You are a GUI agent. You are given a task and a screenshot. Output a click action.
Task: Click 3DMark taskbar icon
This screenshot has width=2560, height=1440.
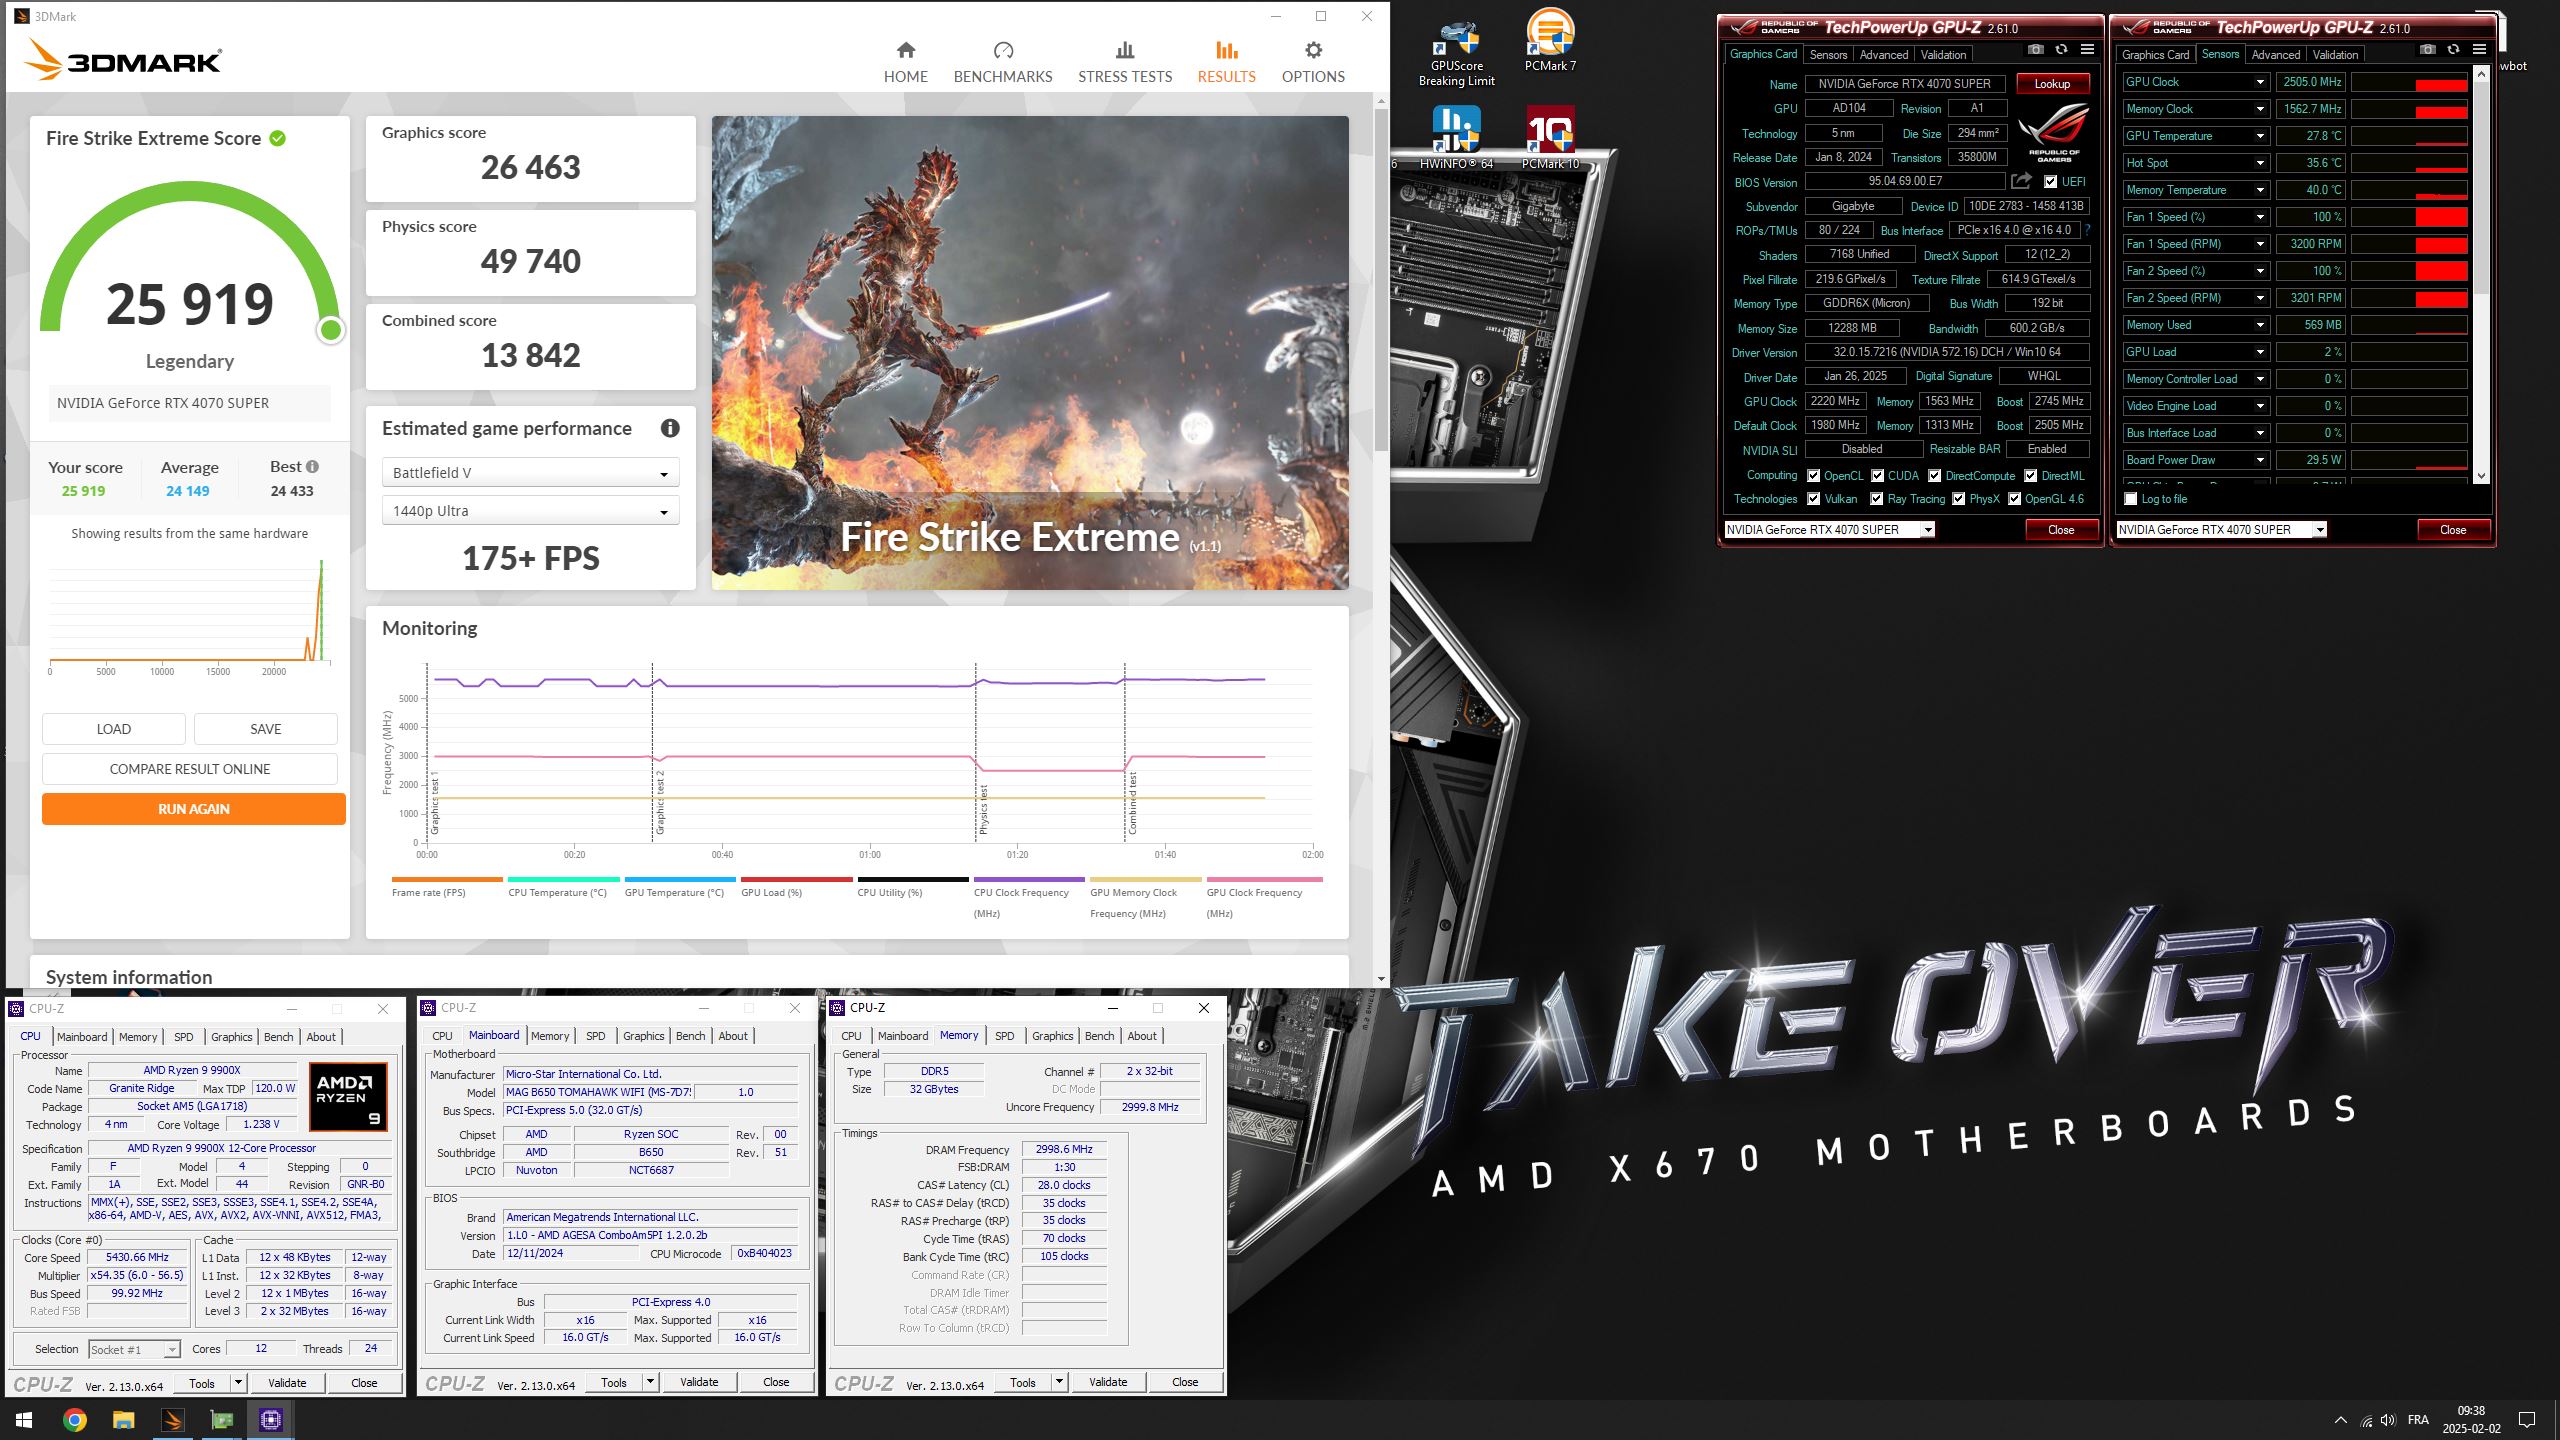(x=172, y=1420)
